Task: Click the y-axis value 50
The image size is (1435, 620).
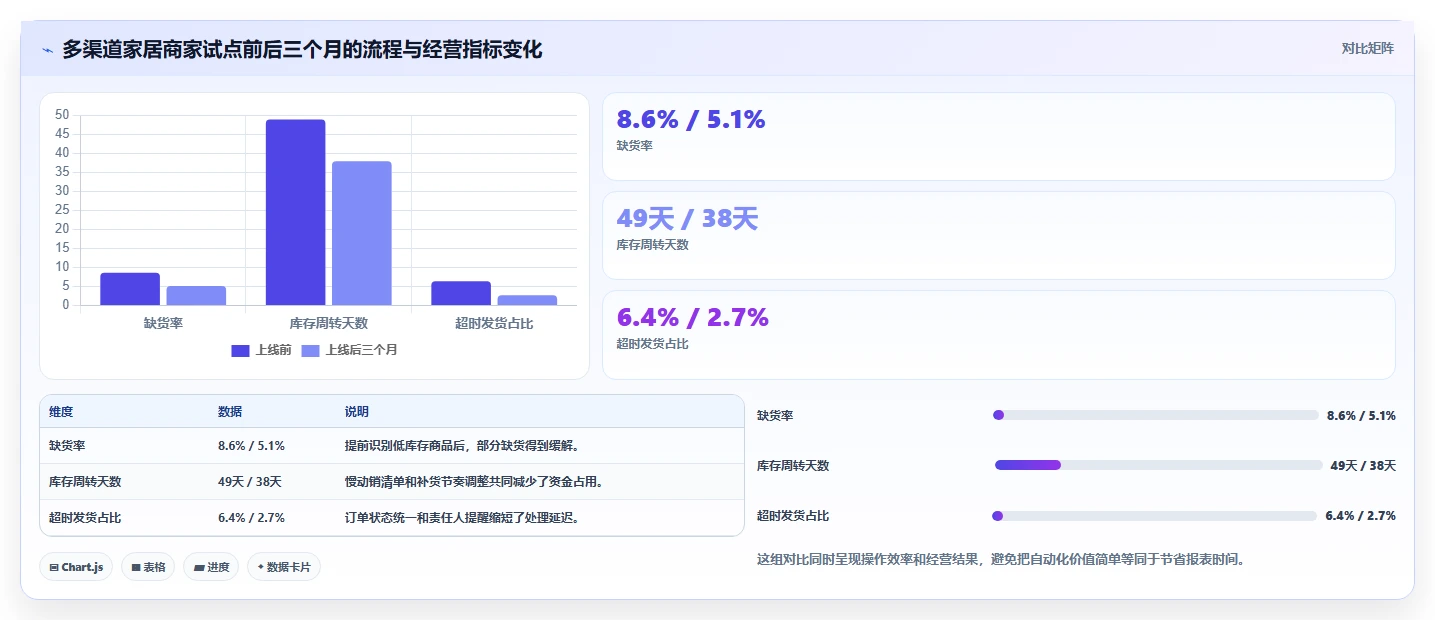Action: [62, 115]
